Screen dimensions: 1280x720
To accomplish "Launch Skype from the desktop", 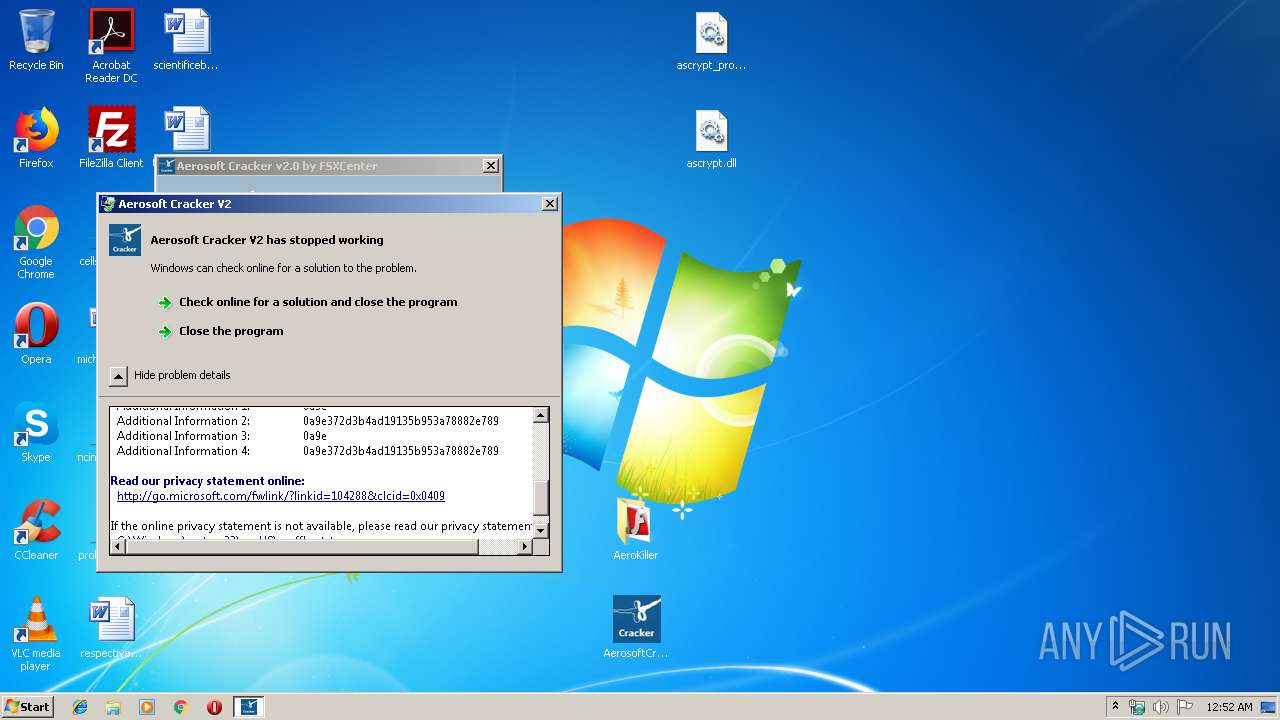I will click(36, 432).
